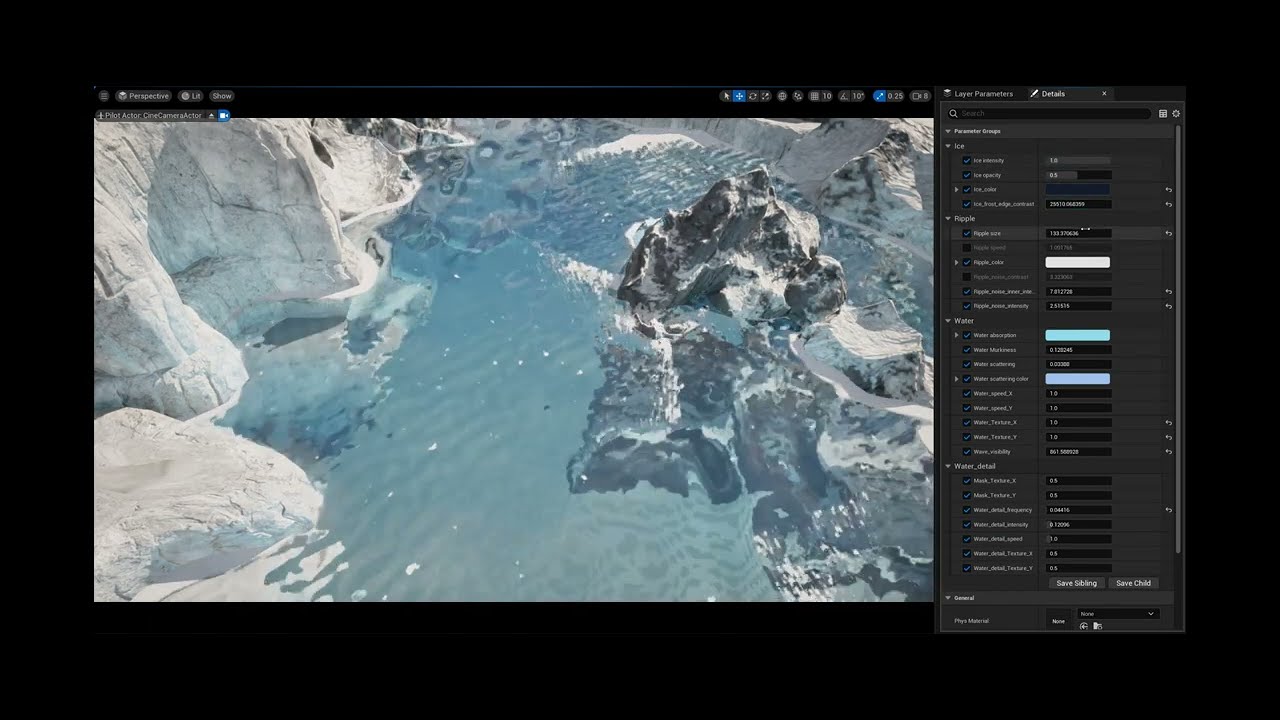Screen dimensions: 1280x720
Task: Toggle grid snapping icon next to 10
Action: click(815, 96)
